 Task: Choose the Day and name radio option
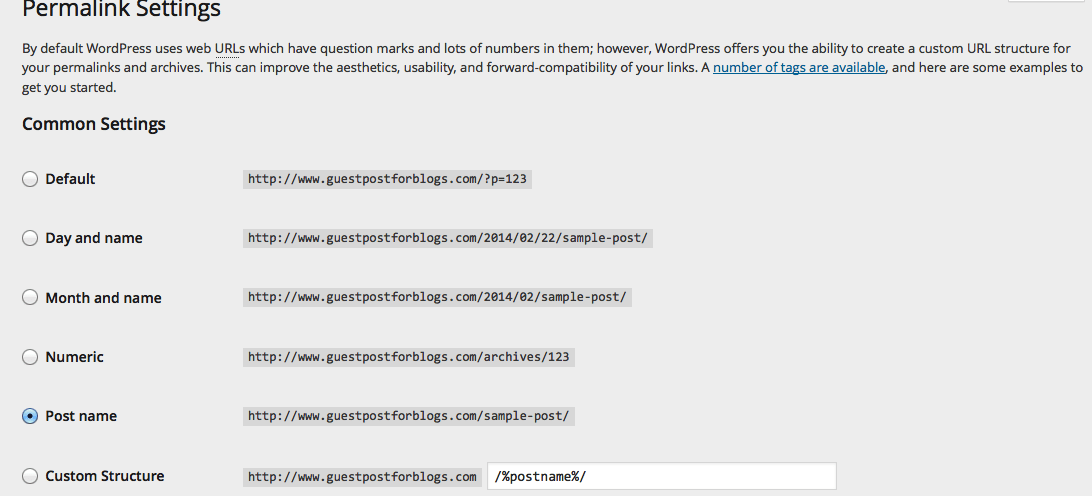coord(30,238)
